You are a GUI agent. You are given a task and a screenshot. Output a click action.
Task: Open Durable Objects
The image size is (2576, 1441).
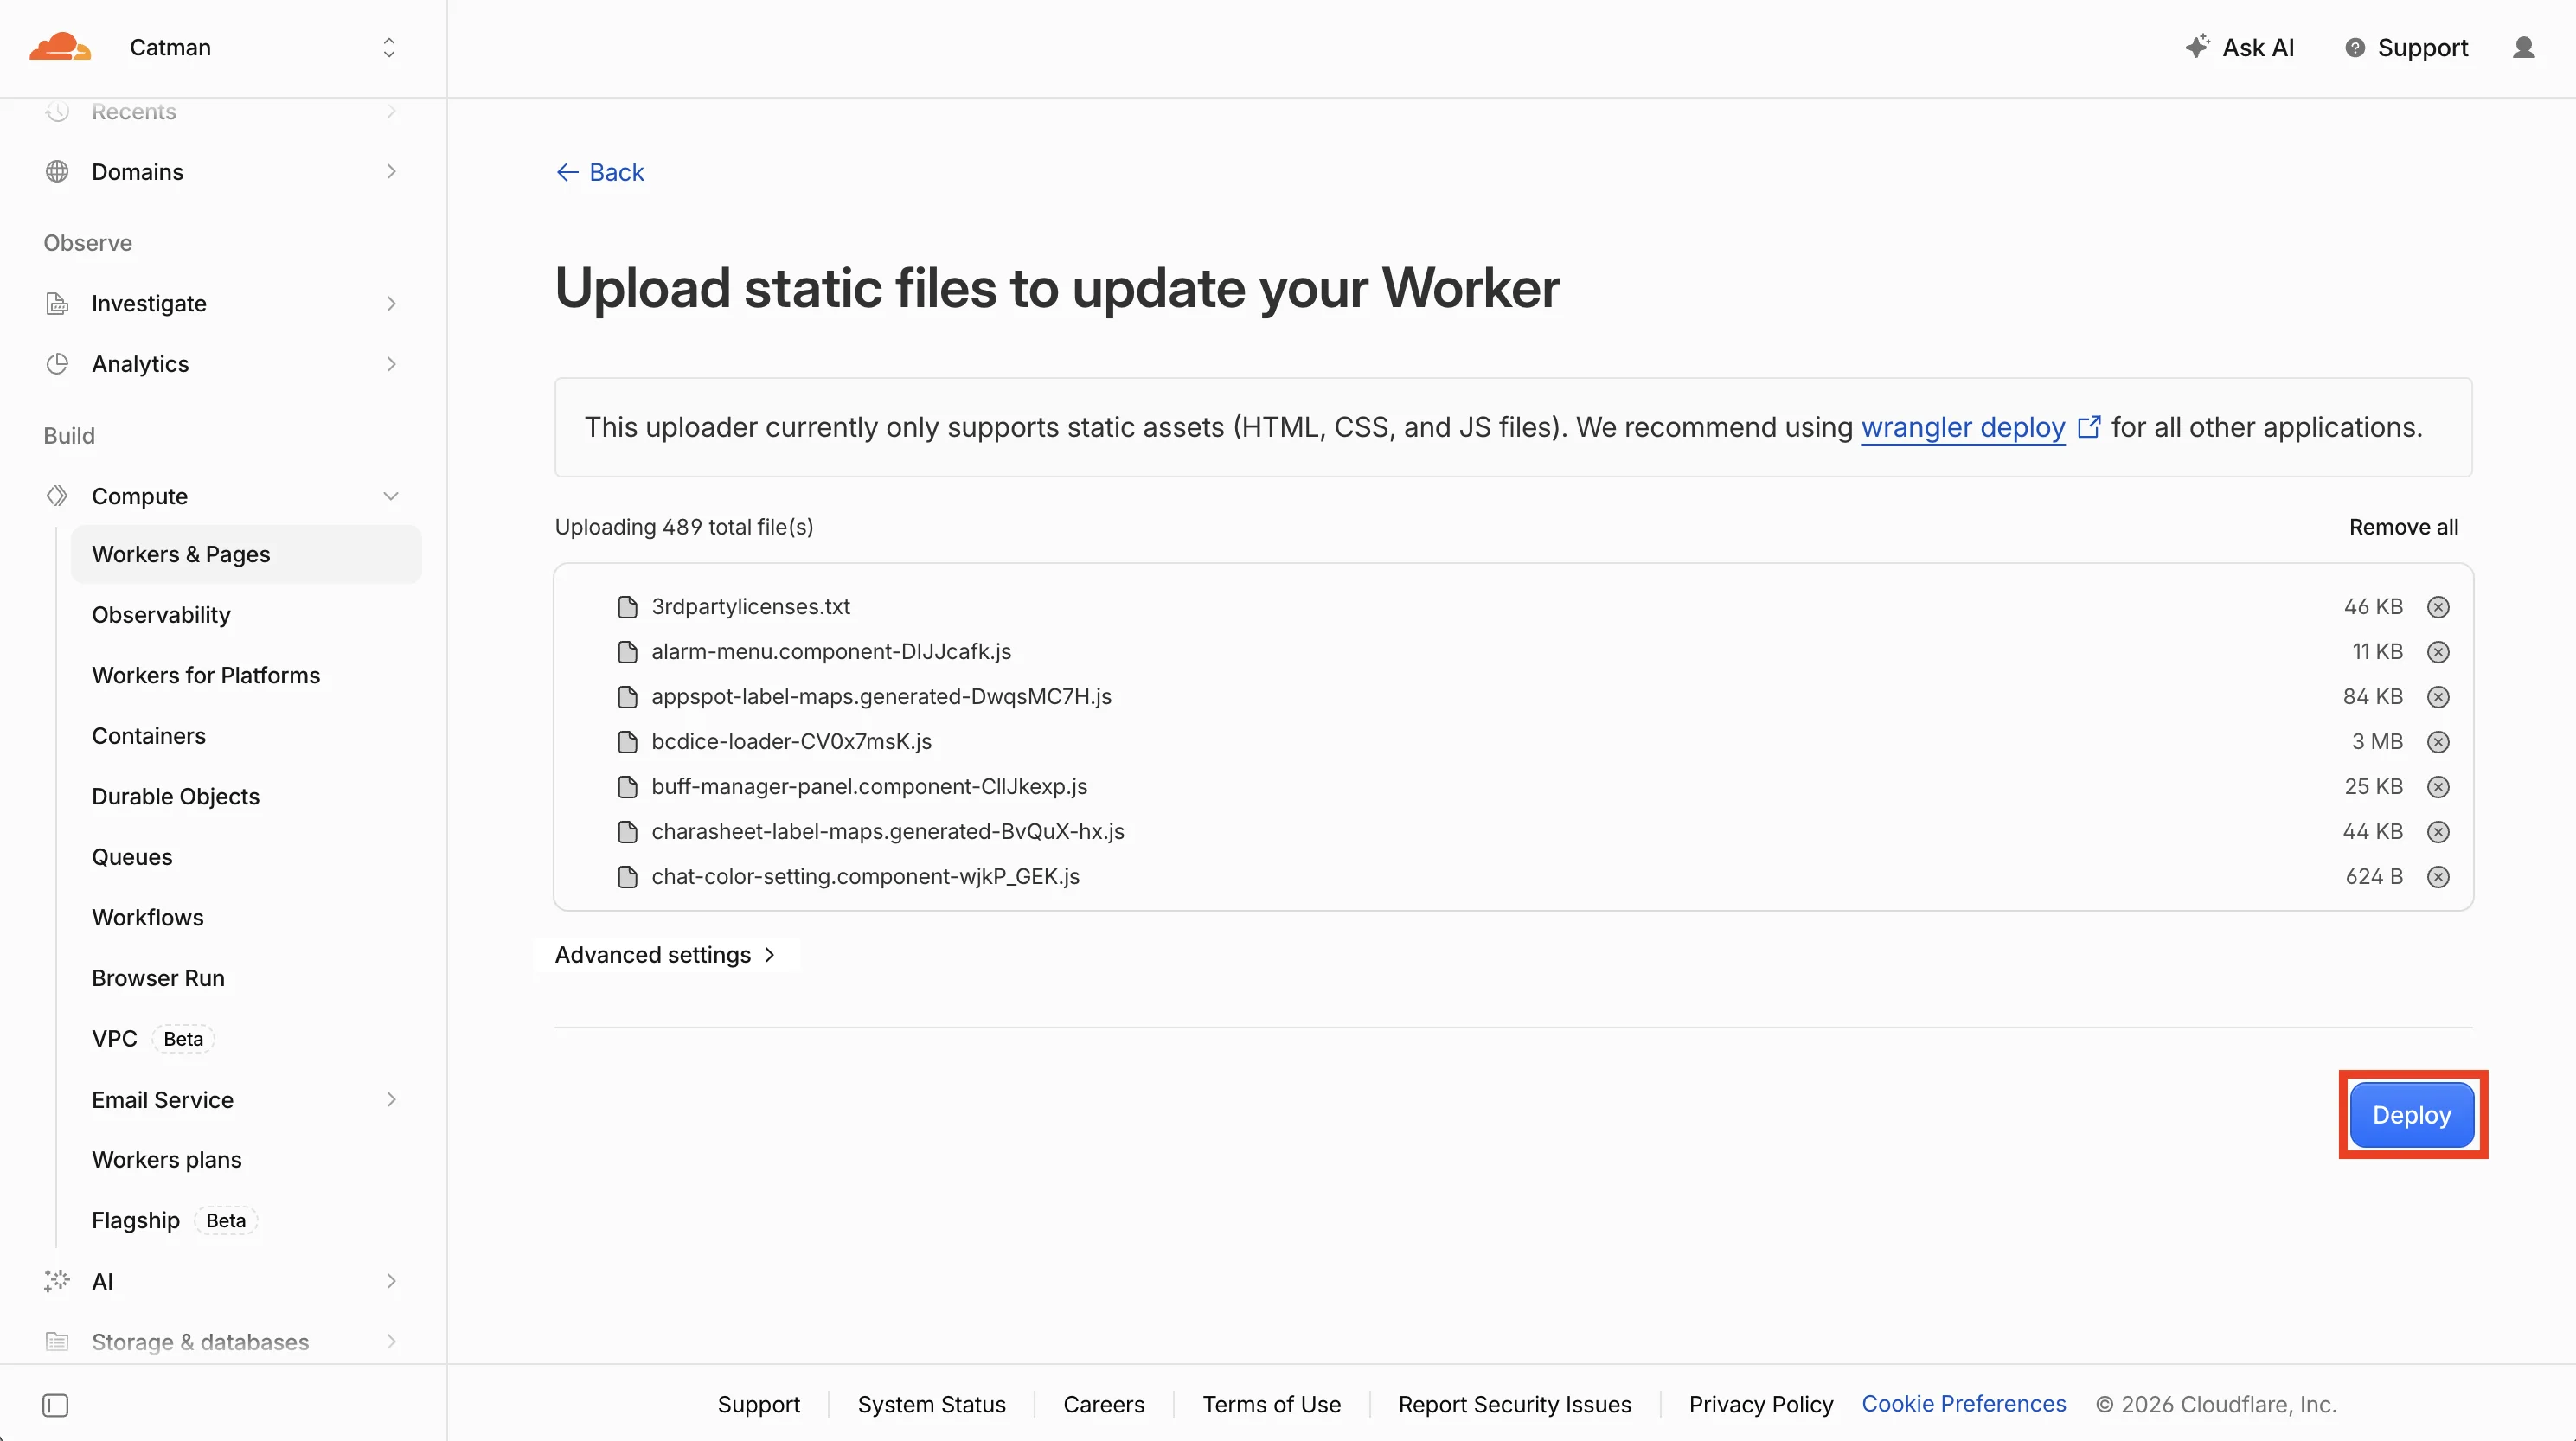click(176, 796)
